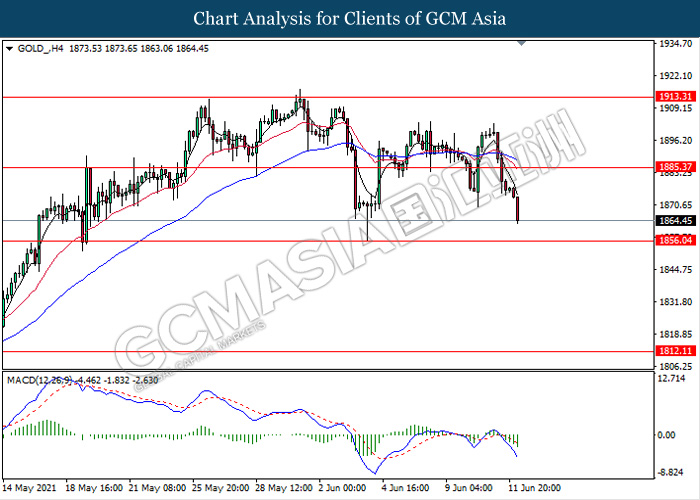Click the red 1856.04 price level tag
This screenshot has height=500, width=700.
pyautogui.click(x=675, y=241)
